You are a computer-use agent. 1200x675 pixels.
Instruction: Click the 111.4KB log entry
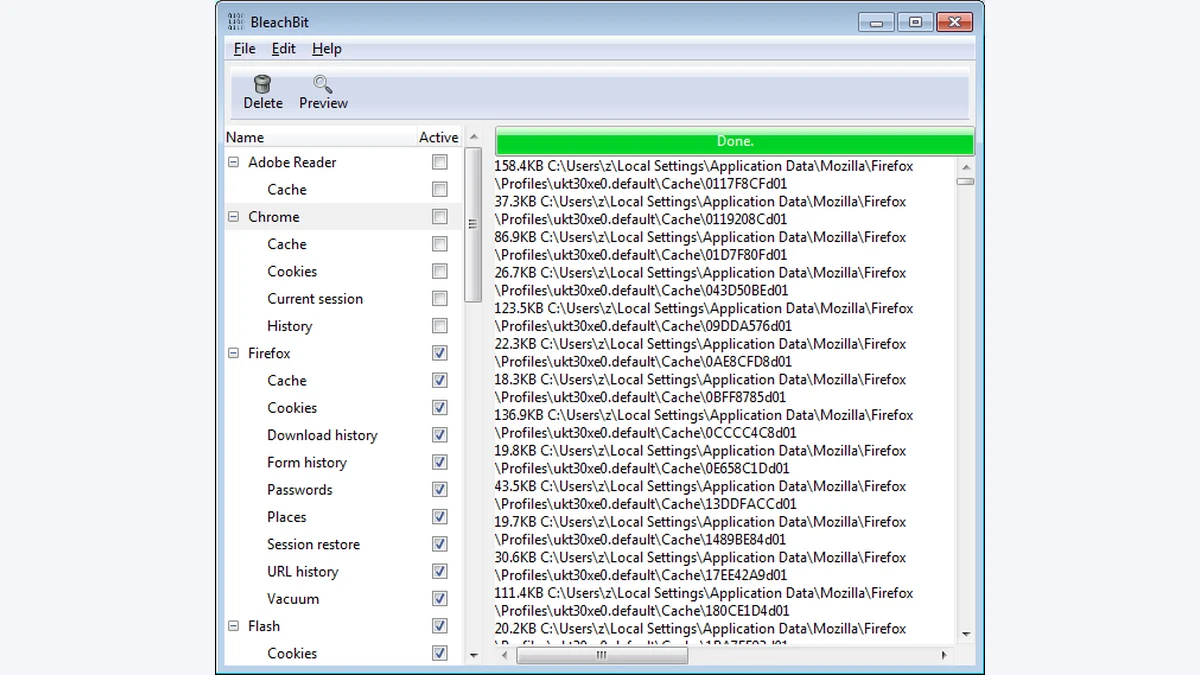704,602
